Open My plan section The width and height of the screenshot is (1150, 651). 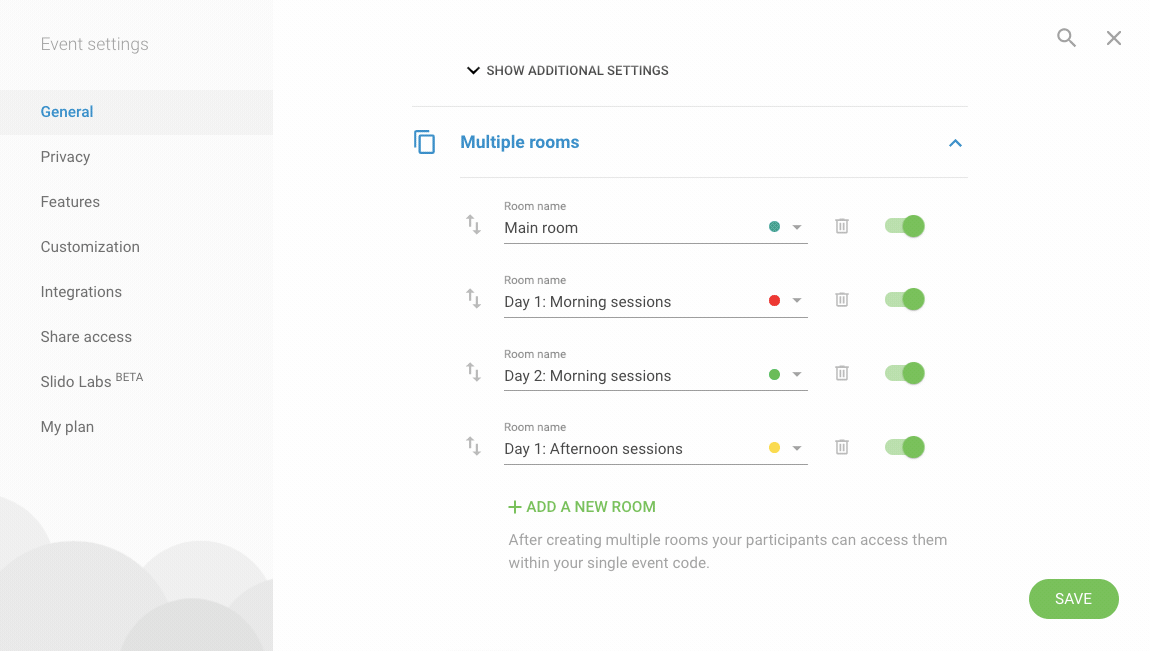(67, 427)
